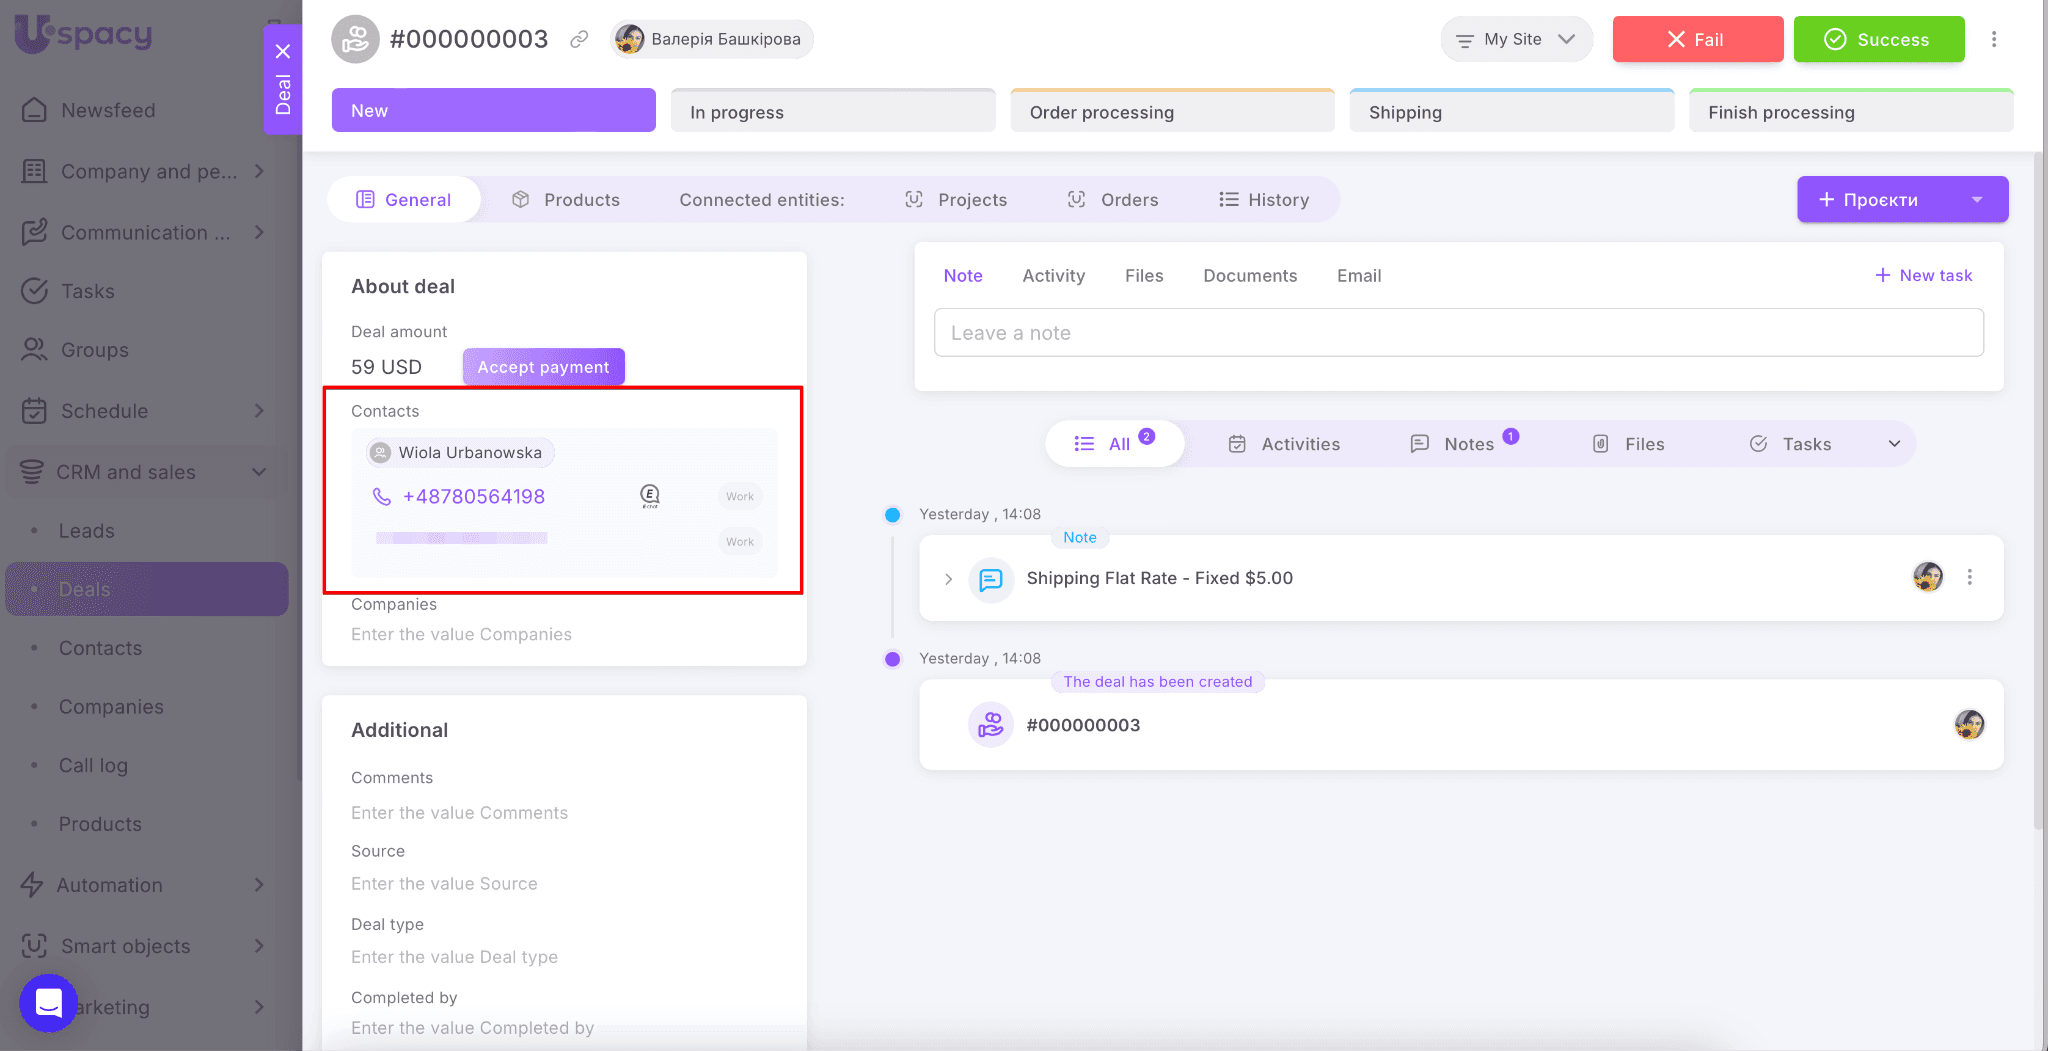This screenshot has width=2048, height=1051.
Task: Click the phone icon beside +48780564198
Action: [381, 497]
